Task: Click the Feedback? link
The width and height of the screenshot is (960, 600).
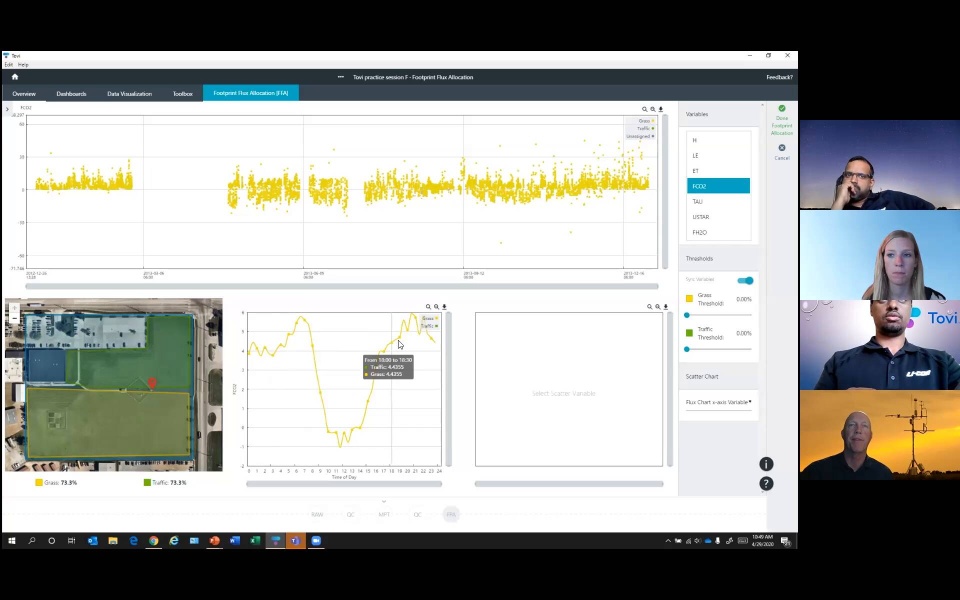Action: [779, 77]
